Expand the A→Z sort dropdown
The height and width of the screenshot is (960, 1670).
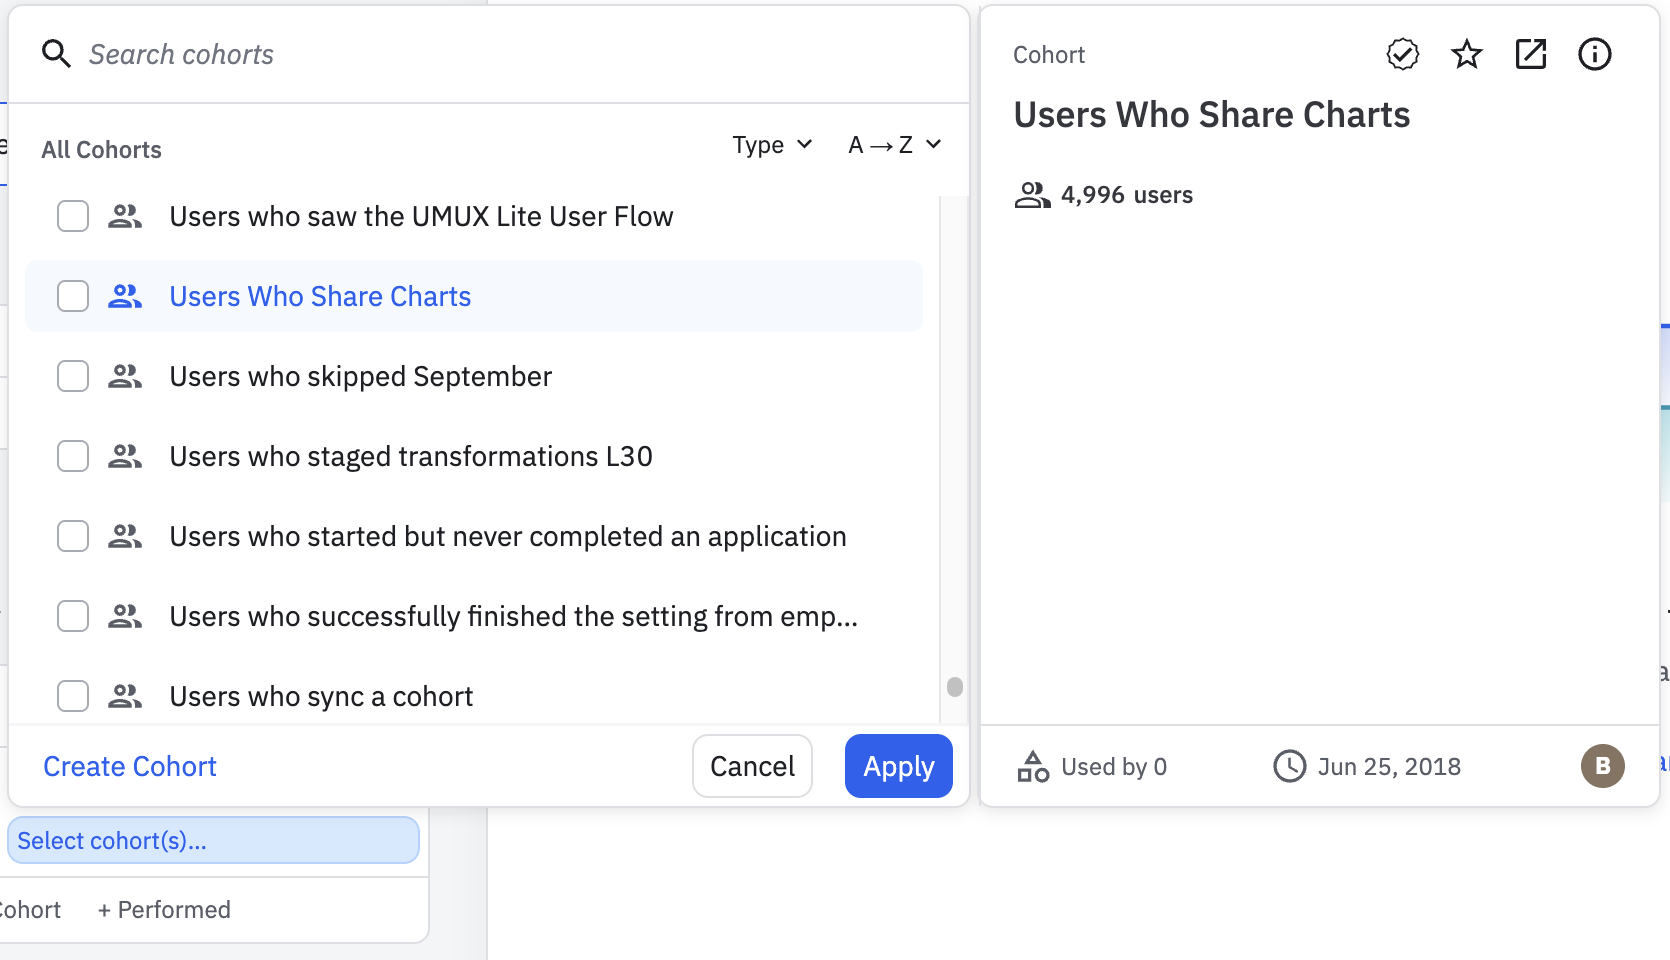(894, 145)
